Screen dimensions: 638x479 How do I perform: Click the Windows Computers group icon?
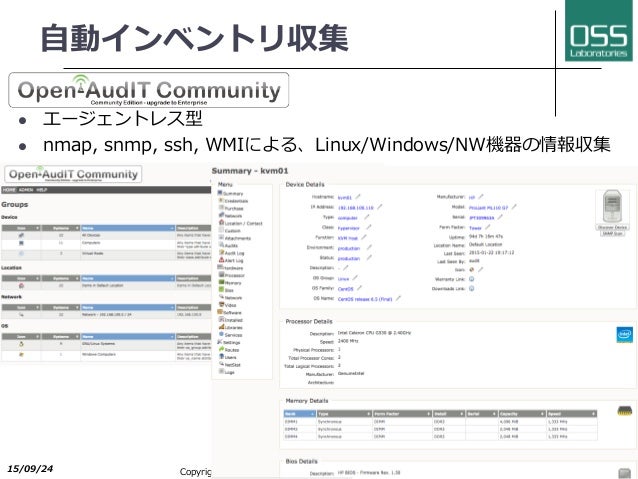pyautogui.click(x=21, y=354)
